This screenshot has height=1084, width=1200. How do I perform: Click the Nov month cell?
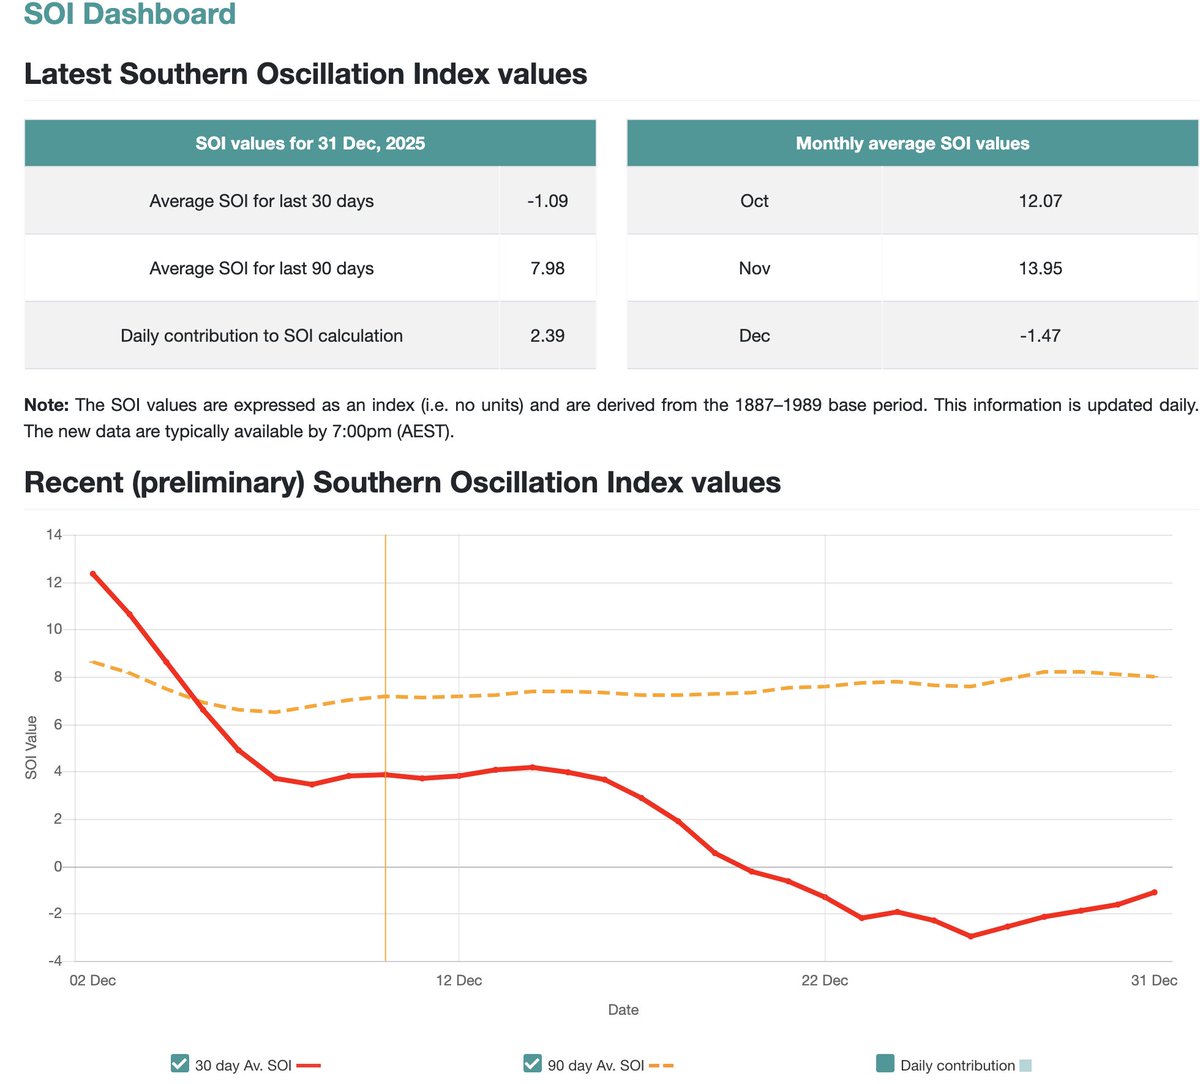click(755, 268)
